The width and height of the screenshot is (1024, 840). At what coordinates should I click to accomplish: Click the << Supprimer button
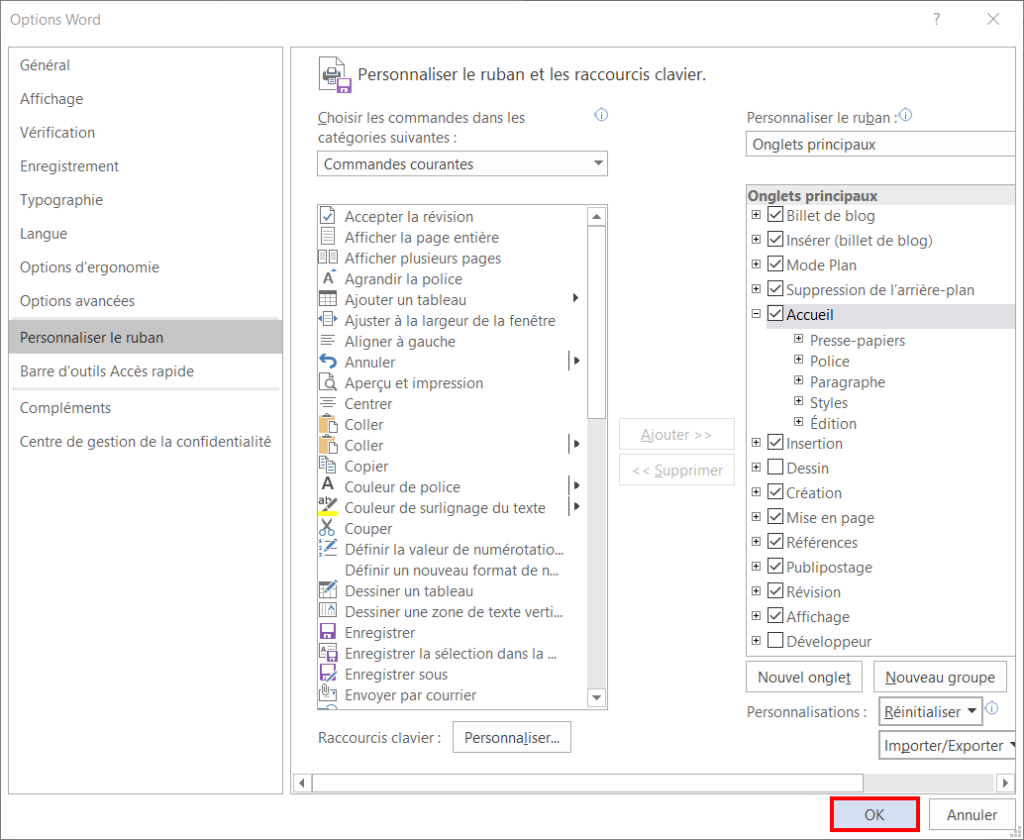[677, 470]
